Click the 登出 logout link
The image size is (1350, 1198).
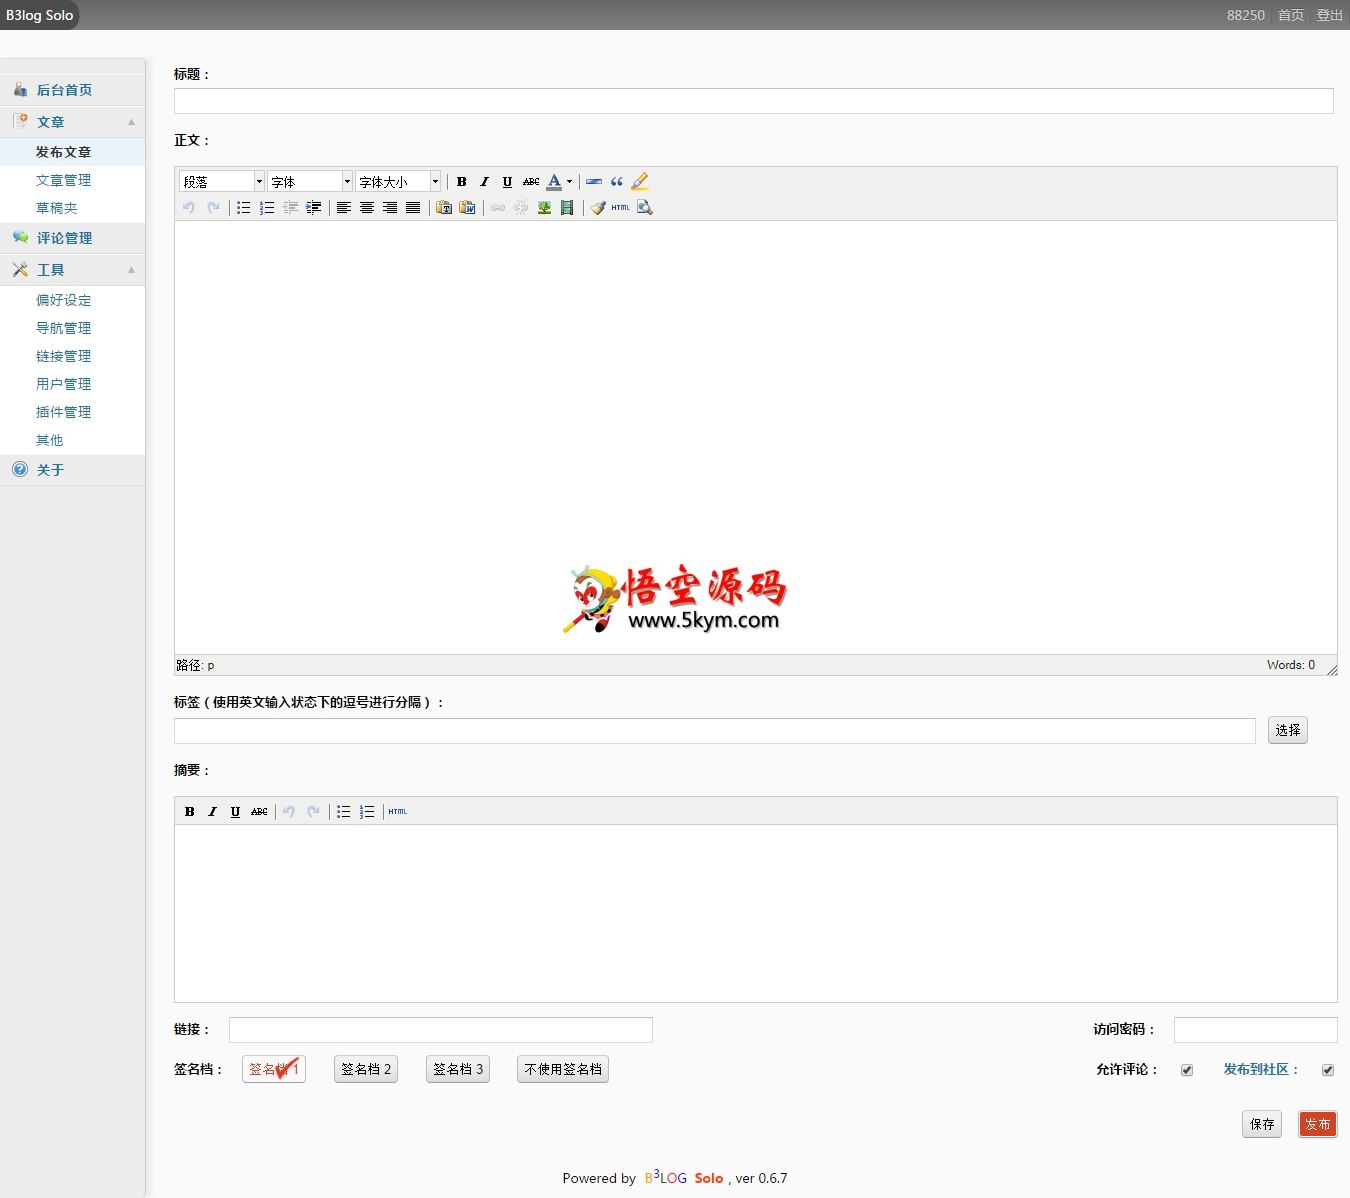pyautogui.click(x=1329, y=15)
